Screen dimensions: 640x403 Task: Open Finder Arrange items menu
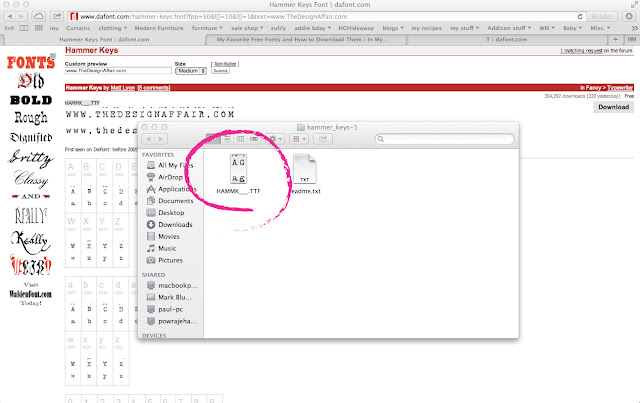299,139
